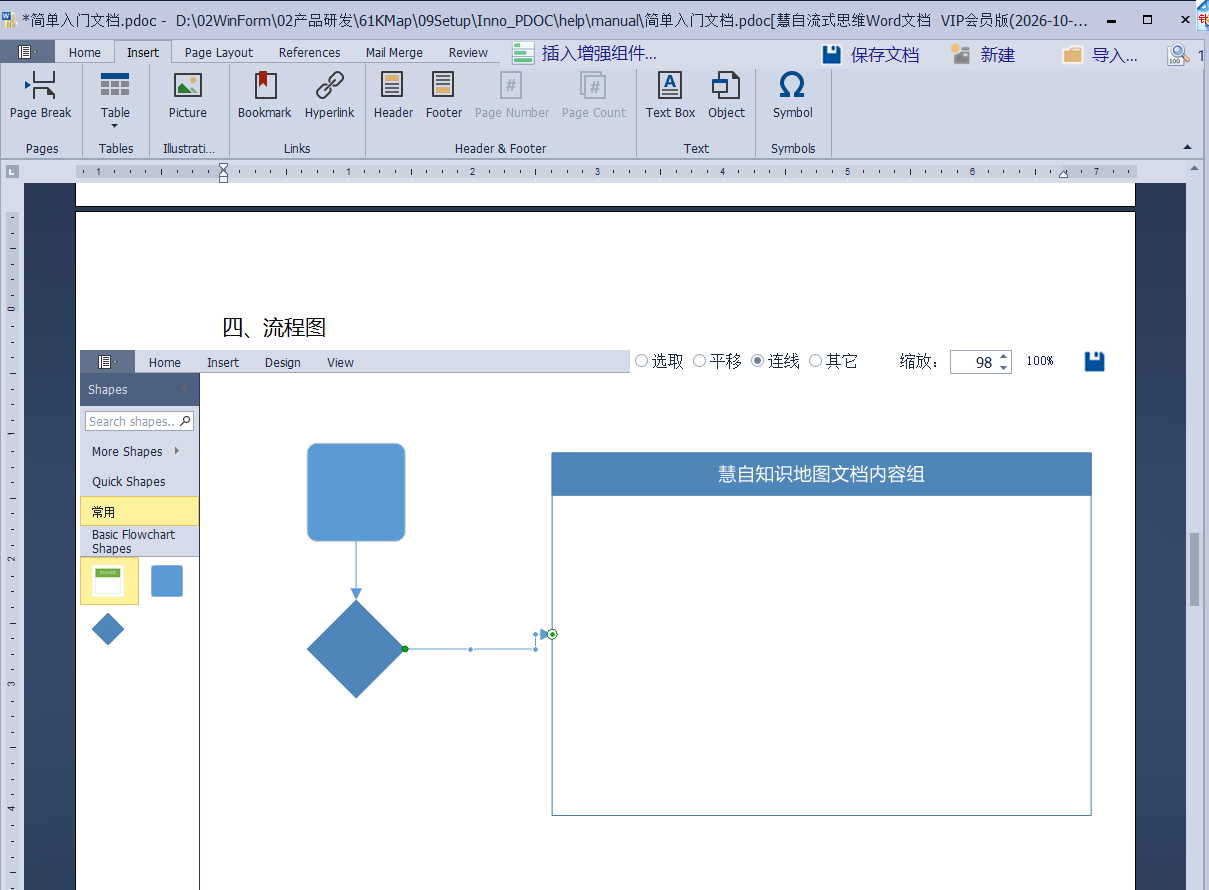This screenshot has height=890, width=1209.
Task: Collapse the ribbon with the arrow
Action: [1188, 147]
